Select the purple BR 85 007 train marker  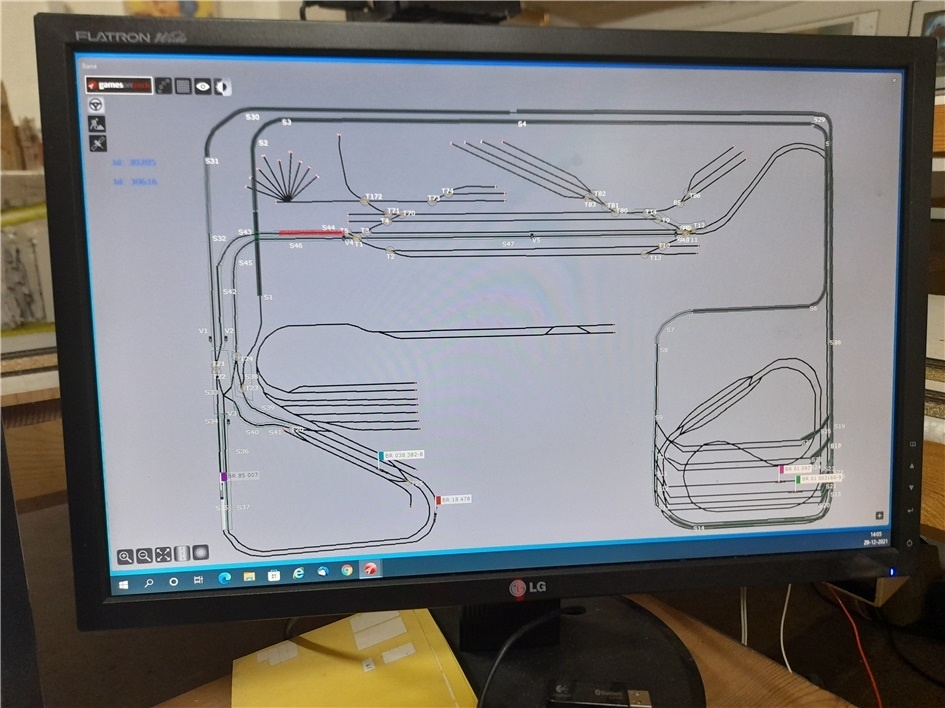[x=224, y=476]
